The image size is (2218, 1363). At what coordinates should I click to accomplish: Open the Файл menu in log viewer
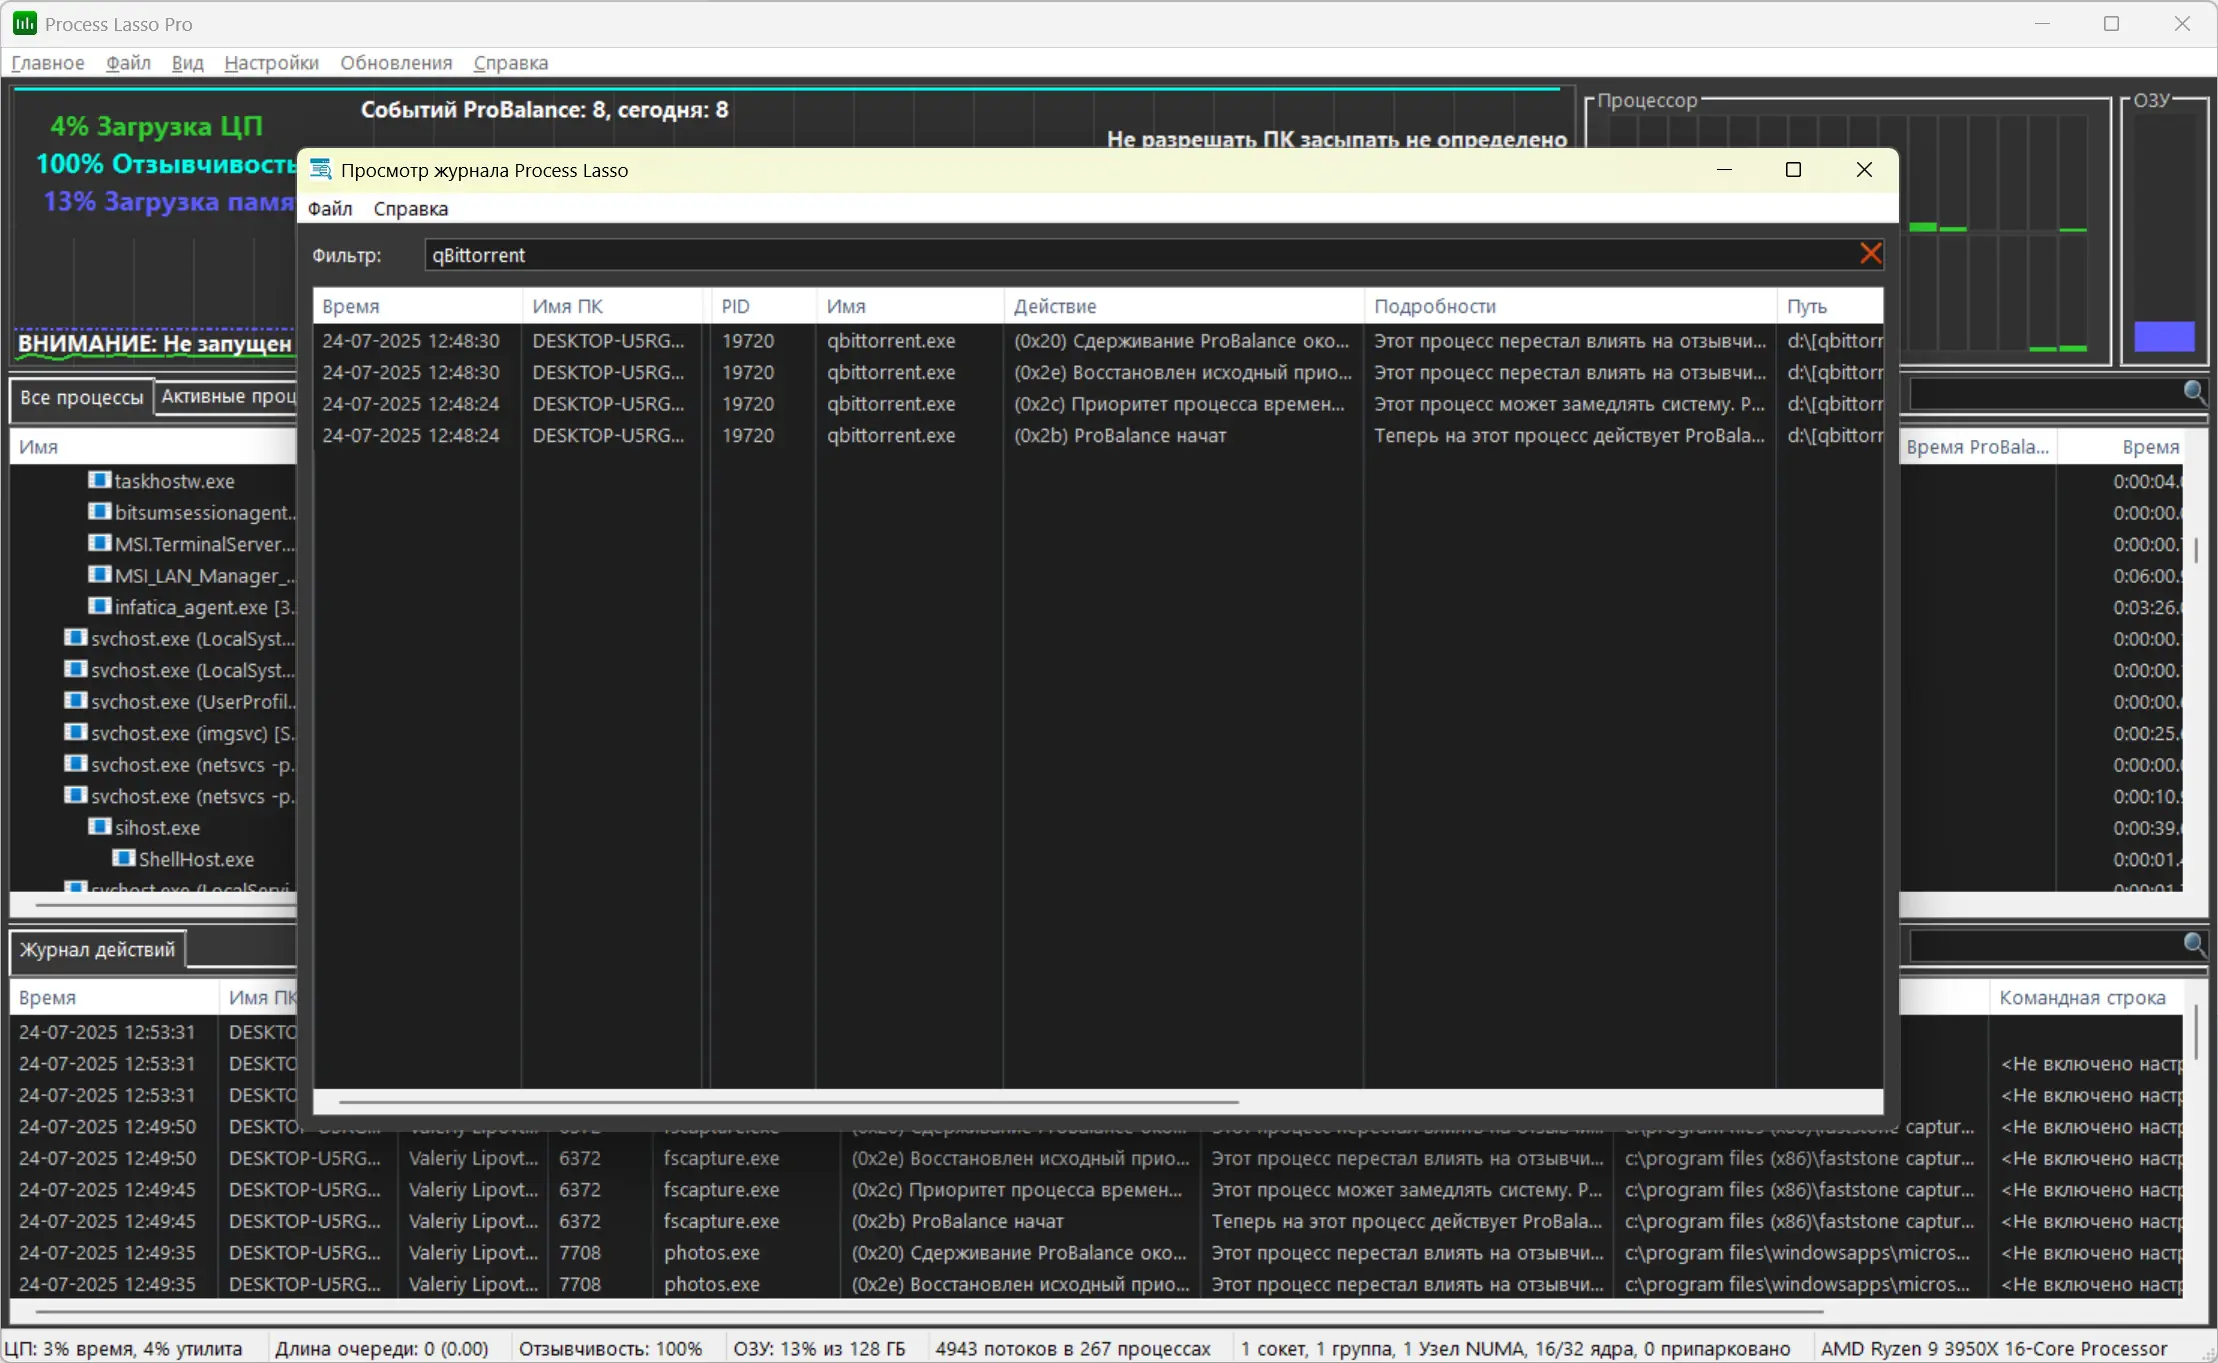[330, 209]
